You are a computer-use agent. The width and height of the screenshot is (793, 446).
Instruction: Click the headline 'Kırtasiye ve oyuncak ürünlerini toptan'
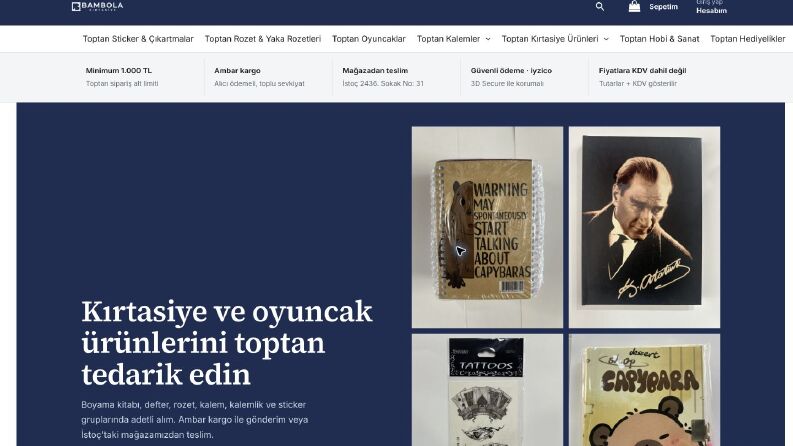tap(227, 327)
